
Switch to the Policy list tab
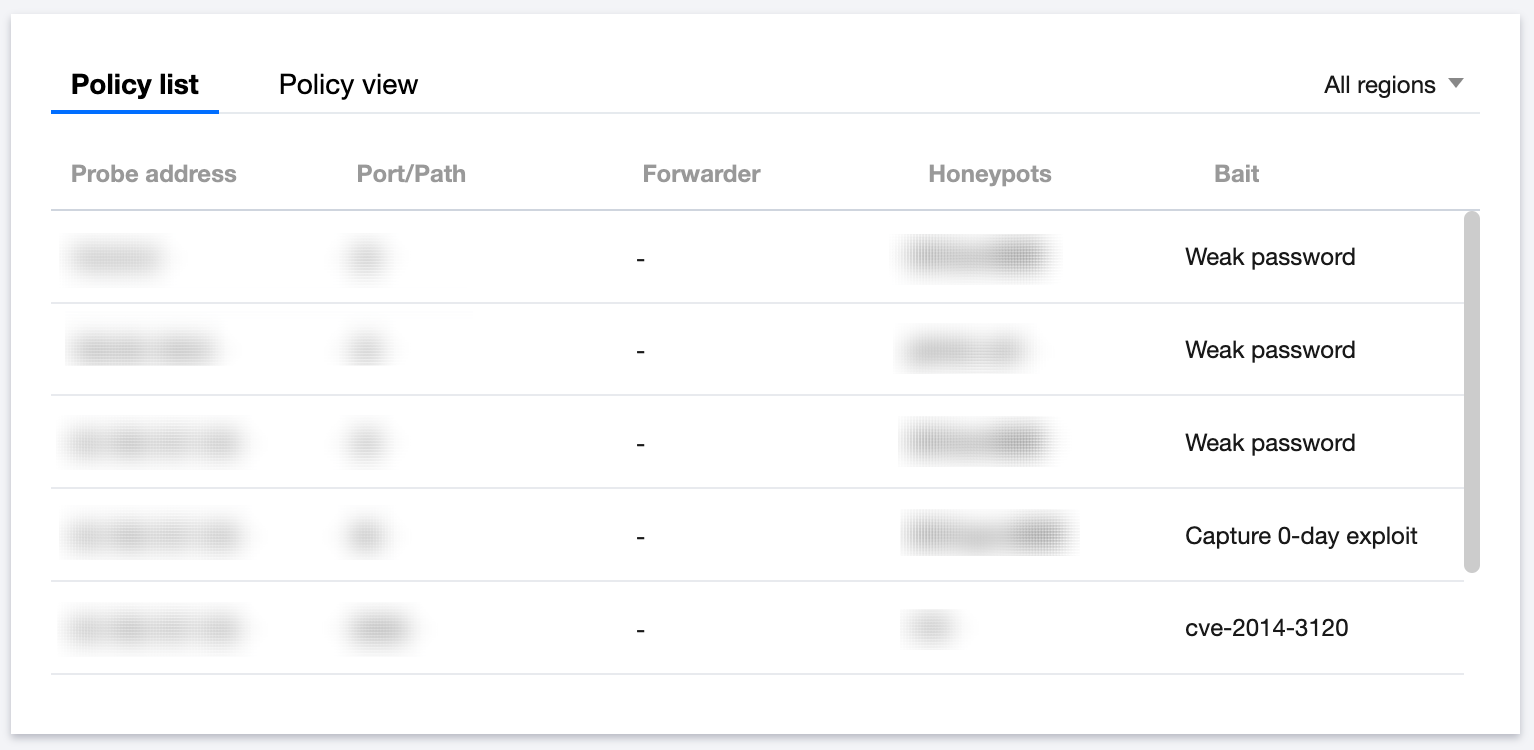click(135, 85)
